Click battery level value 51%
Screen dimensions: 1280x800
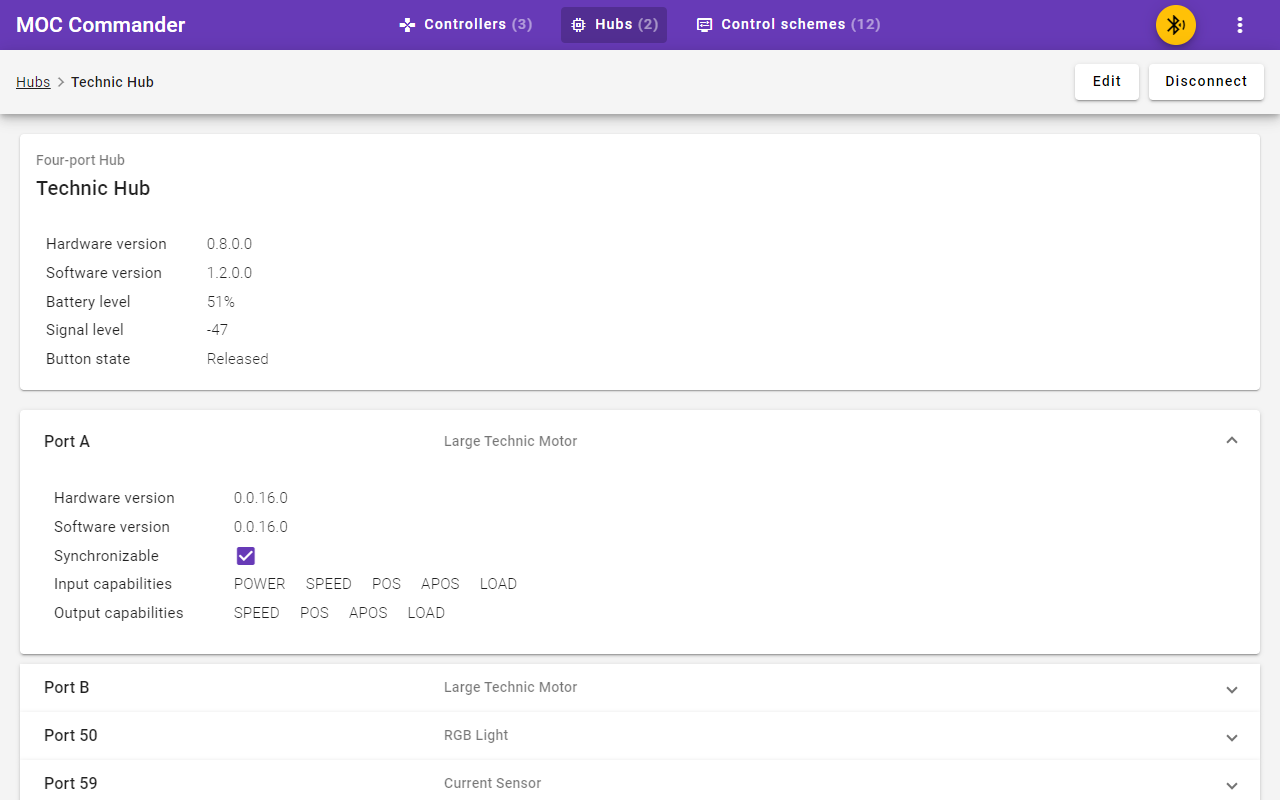pyautogui.click(x=221, y=302)
